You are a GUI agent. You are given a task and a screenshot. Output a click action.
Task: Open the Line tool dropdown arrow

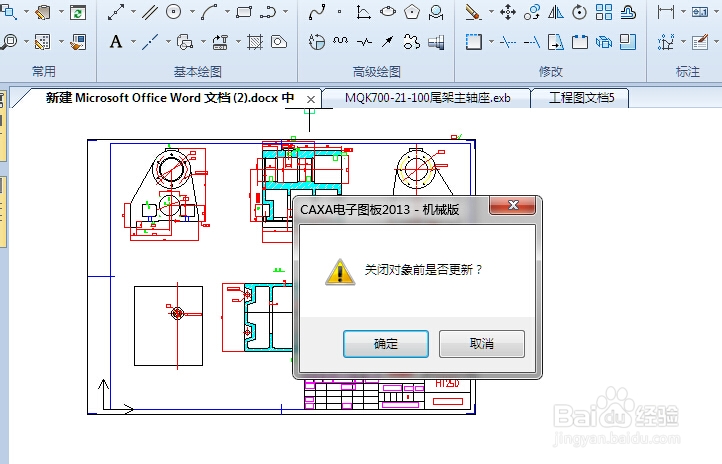[133, 12]
